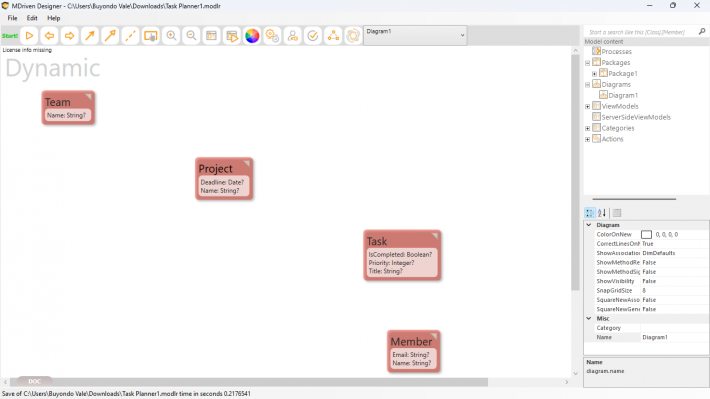710x399 pixels.
Task: Select the association arrow tool
Action: coord(90,36)
